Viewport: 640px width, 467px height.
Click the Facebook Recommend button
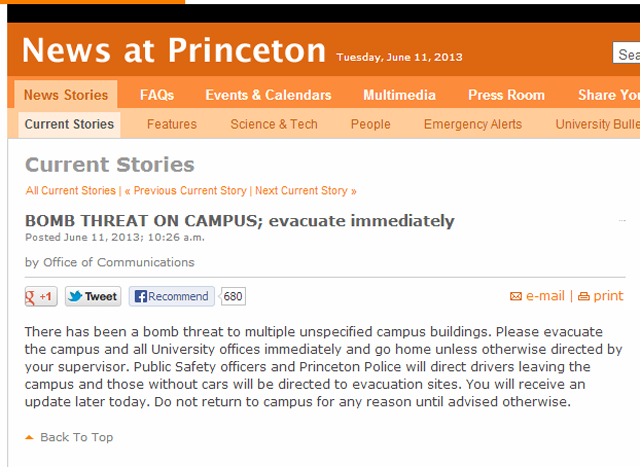(x=171, y=297)
